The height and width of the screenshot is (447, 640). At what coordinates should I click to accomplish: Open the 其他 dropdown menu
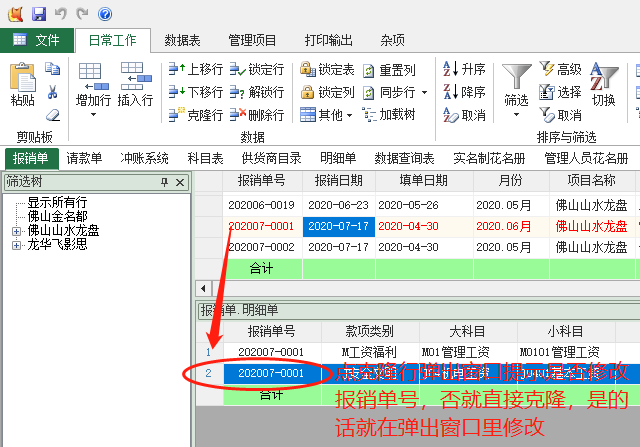pos(327,115)
